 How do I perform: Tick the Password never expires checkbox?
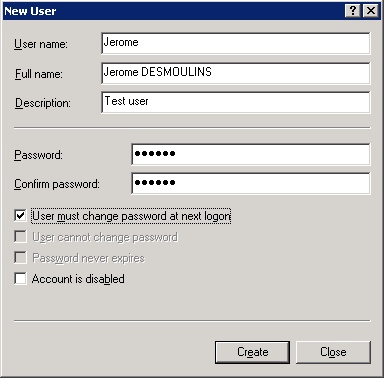pos(20,258)
